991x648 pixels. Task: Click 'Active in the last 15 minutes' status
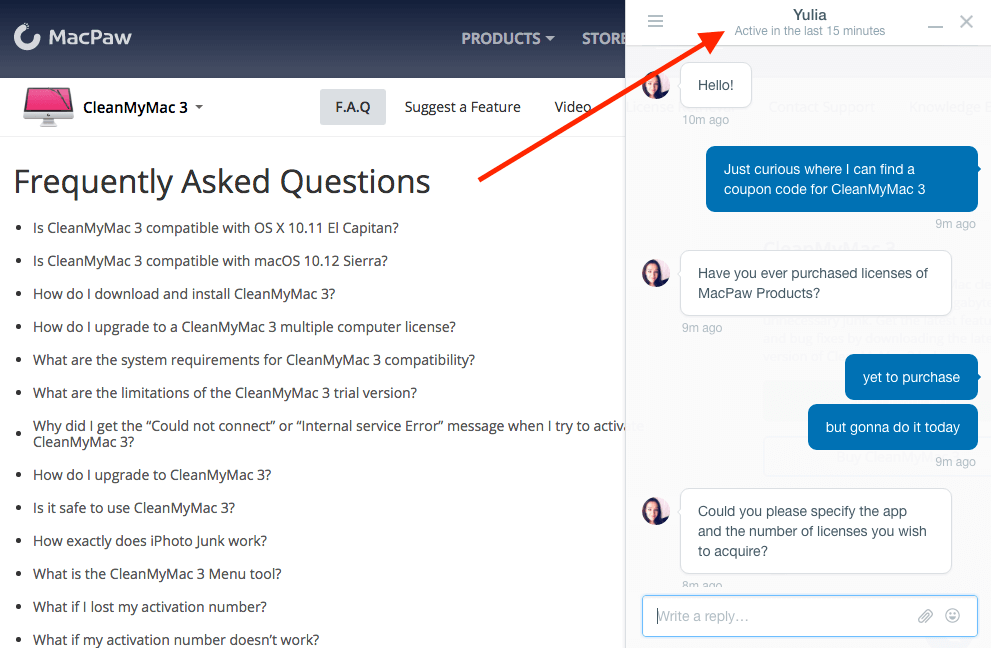(x=810, y=31)
